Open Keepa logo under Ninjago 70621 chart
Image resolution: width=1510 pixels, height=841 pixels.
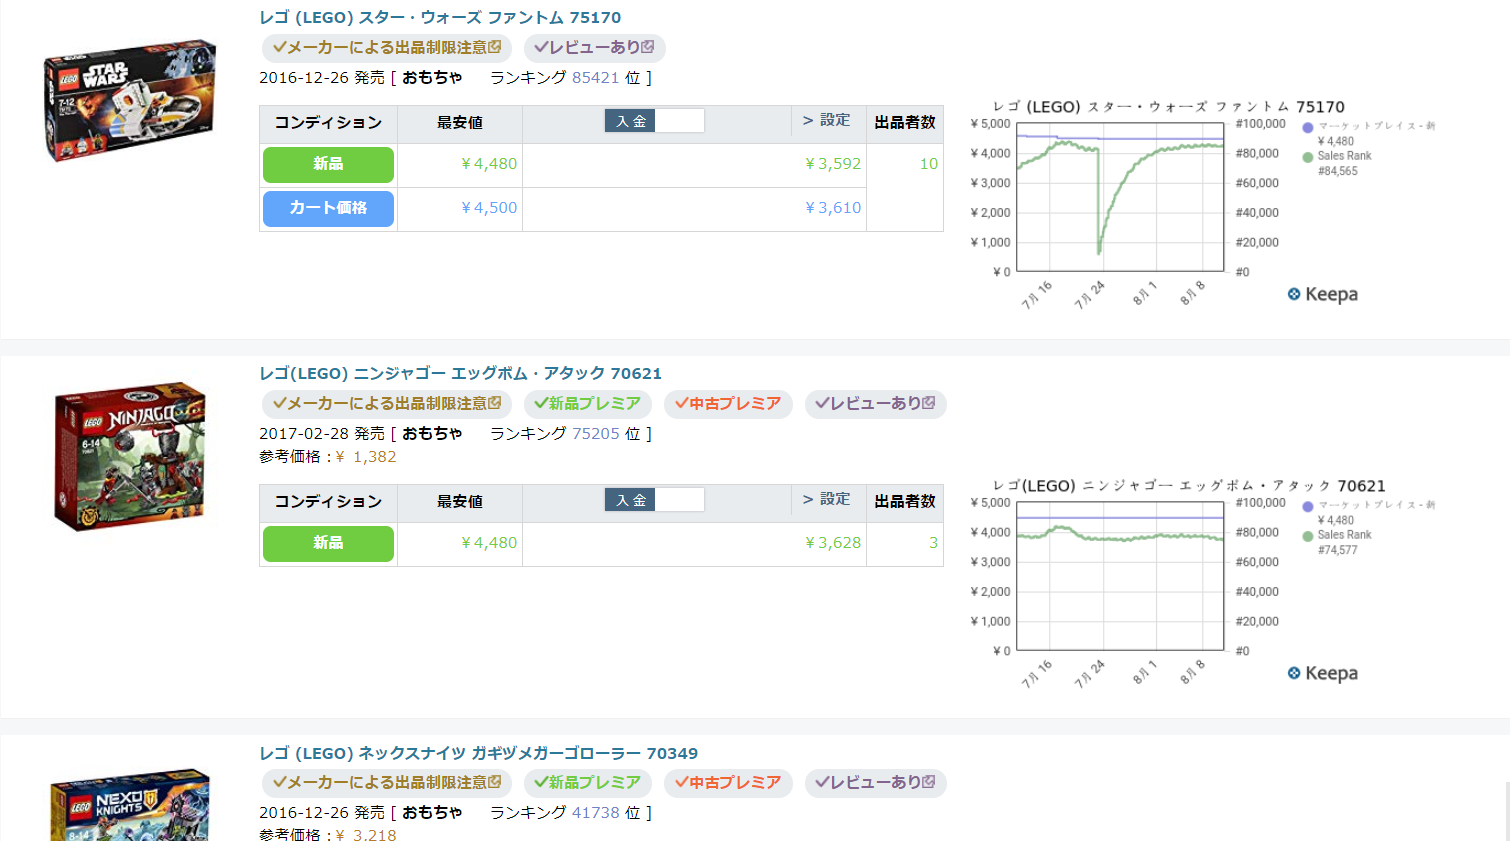tap(1322, 673)
